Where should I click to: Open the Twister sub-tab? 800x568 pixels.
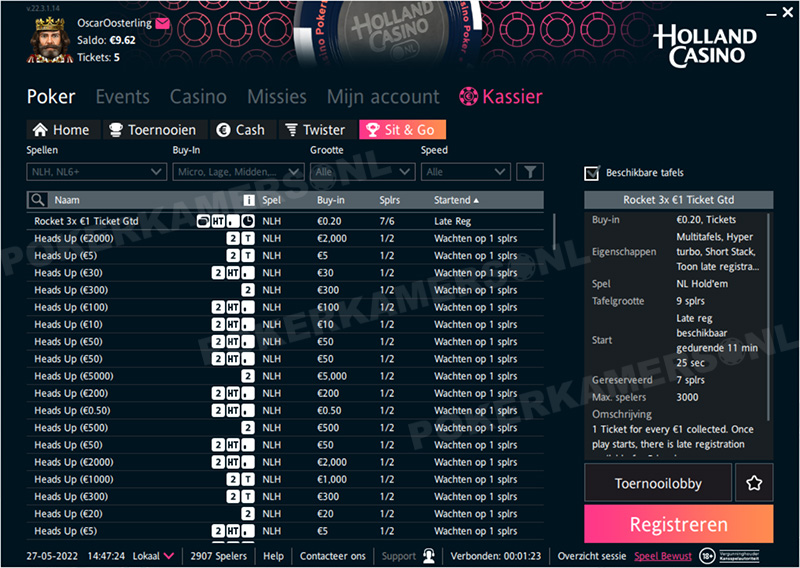point(317,130)
